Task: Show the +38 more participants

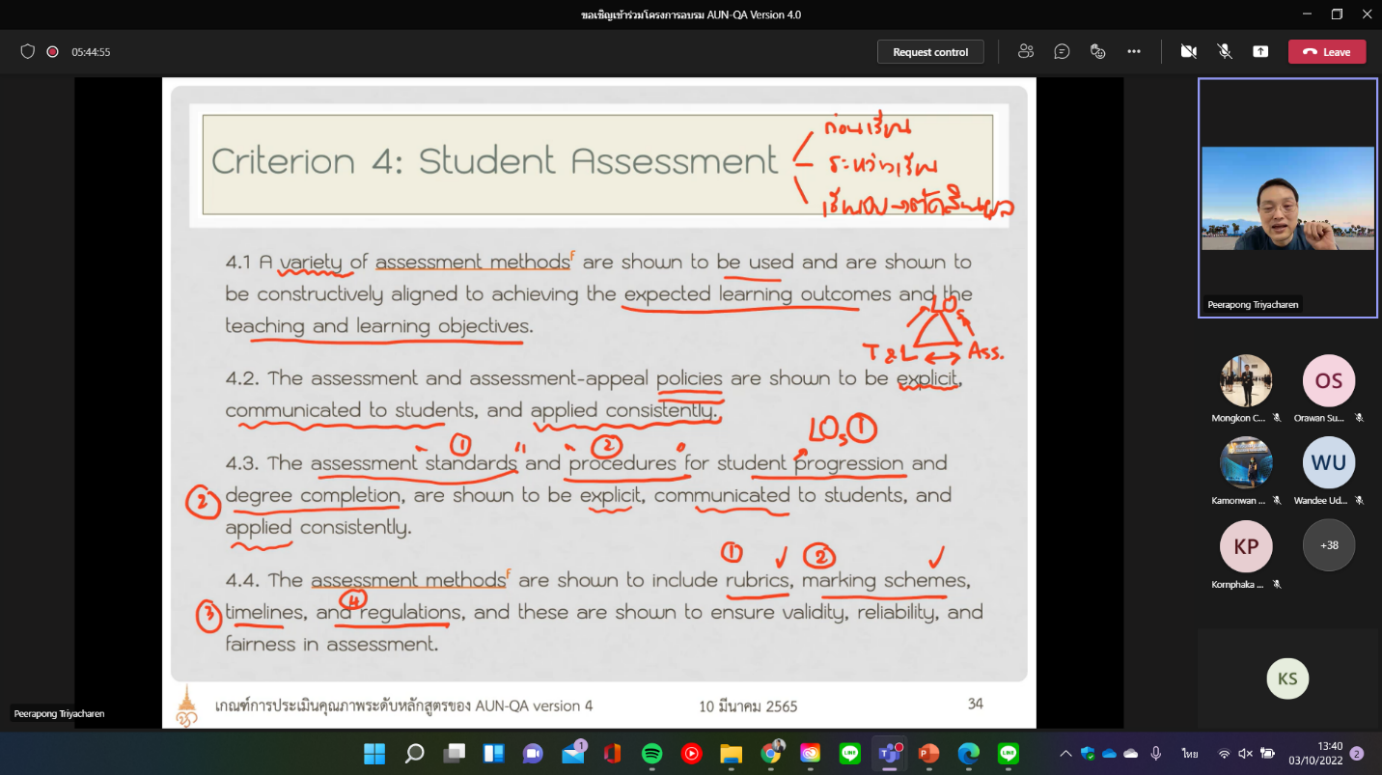Action: 1329,546
